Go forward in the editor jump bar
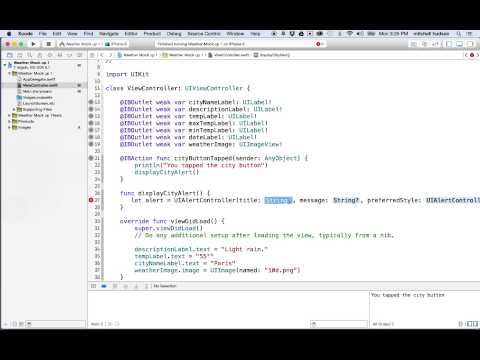The height and width of the screenshot is (360, 480). (111, 55)
